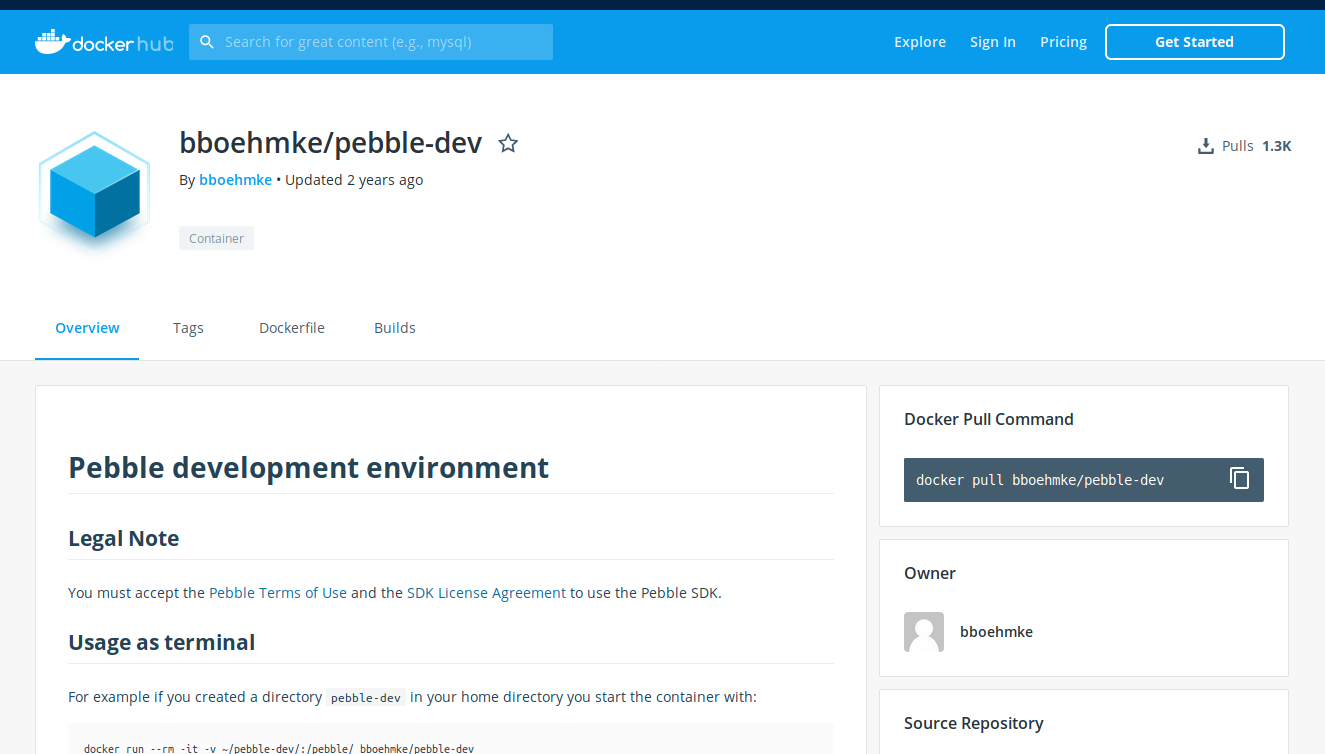Click the Updated 2 years ago text
Screen dimensions: 1325x754
(x=354, y=180)
